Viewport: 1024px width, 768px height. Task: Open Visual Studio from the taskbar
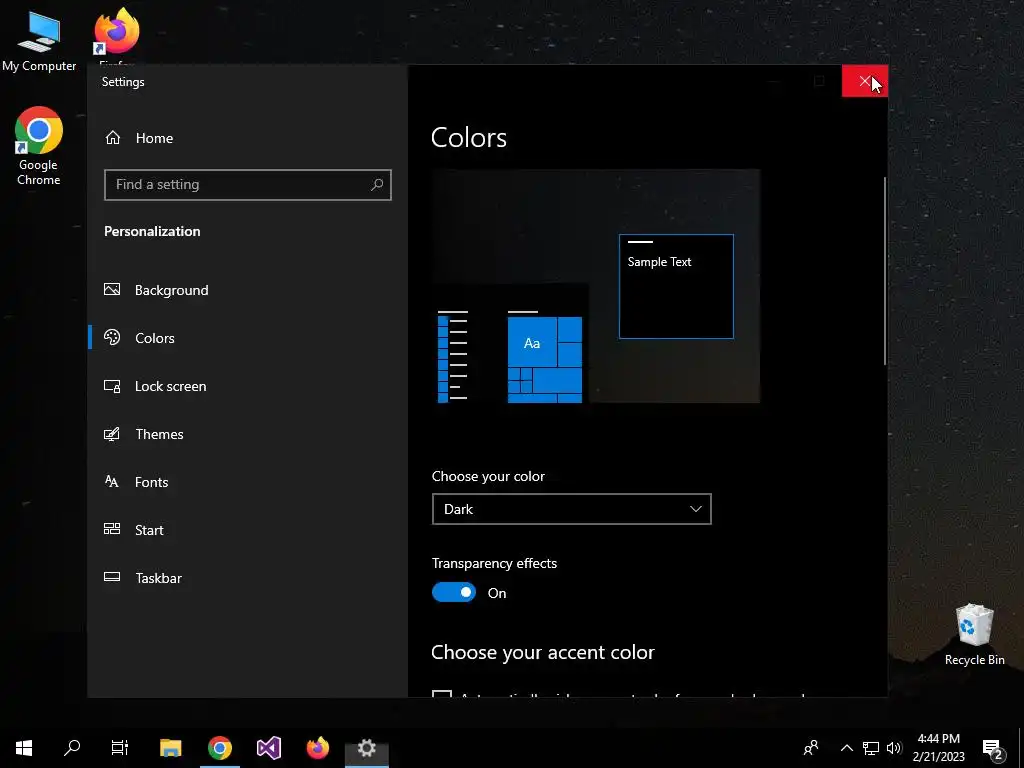[268, 748]
